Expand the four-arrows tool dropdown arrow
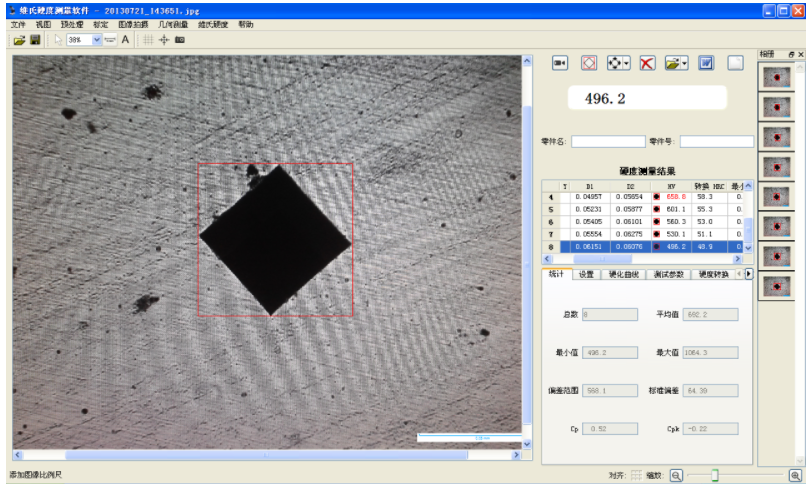 click(627, 63)
